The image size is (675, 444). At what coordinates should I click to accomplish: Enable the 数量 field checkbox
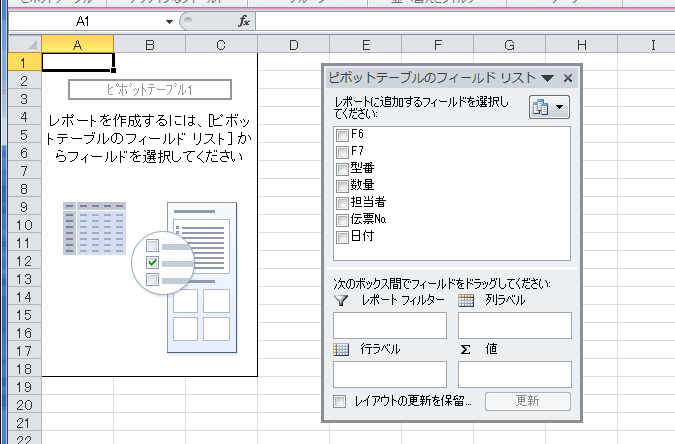(x=343, y=186)
